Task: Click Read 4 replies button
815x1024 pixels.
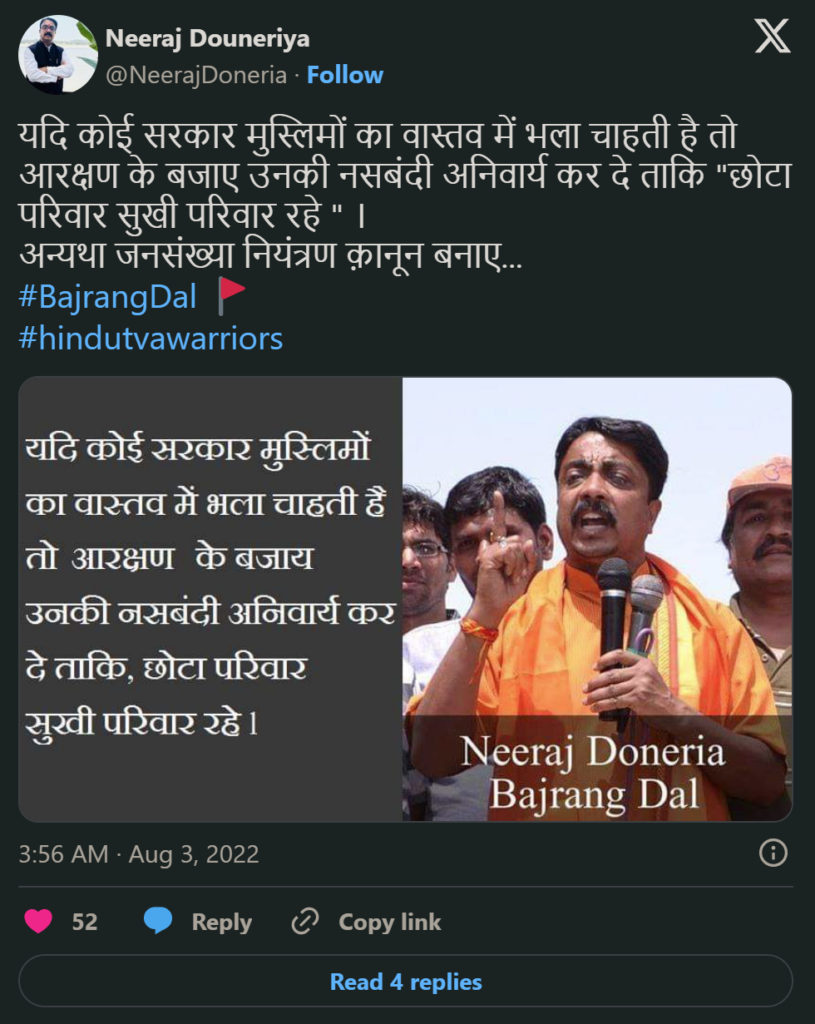Action: click(x=406, y=981)
